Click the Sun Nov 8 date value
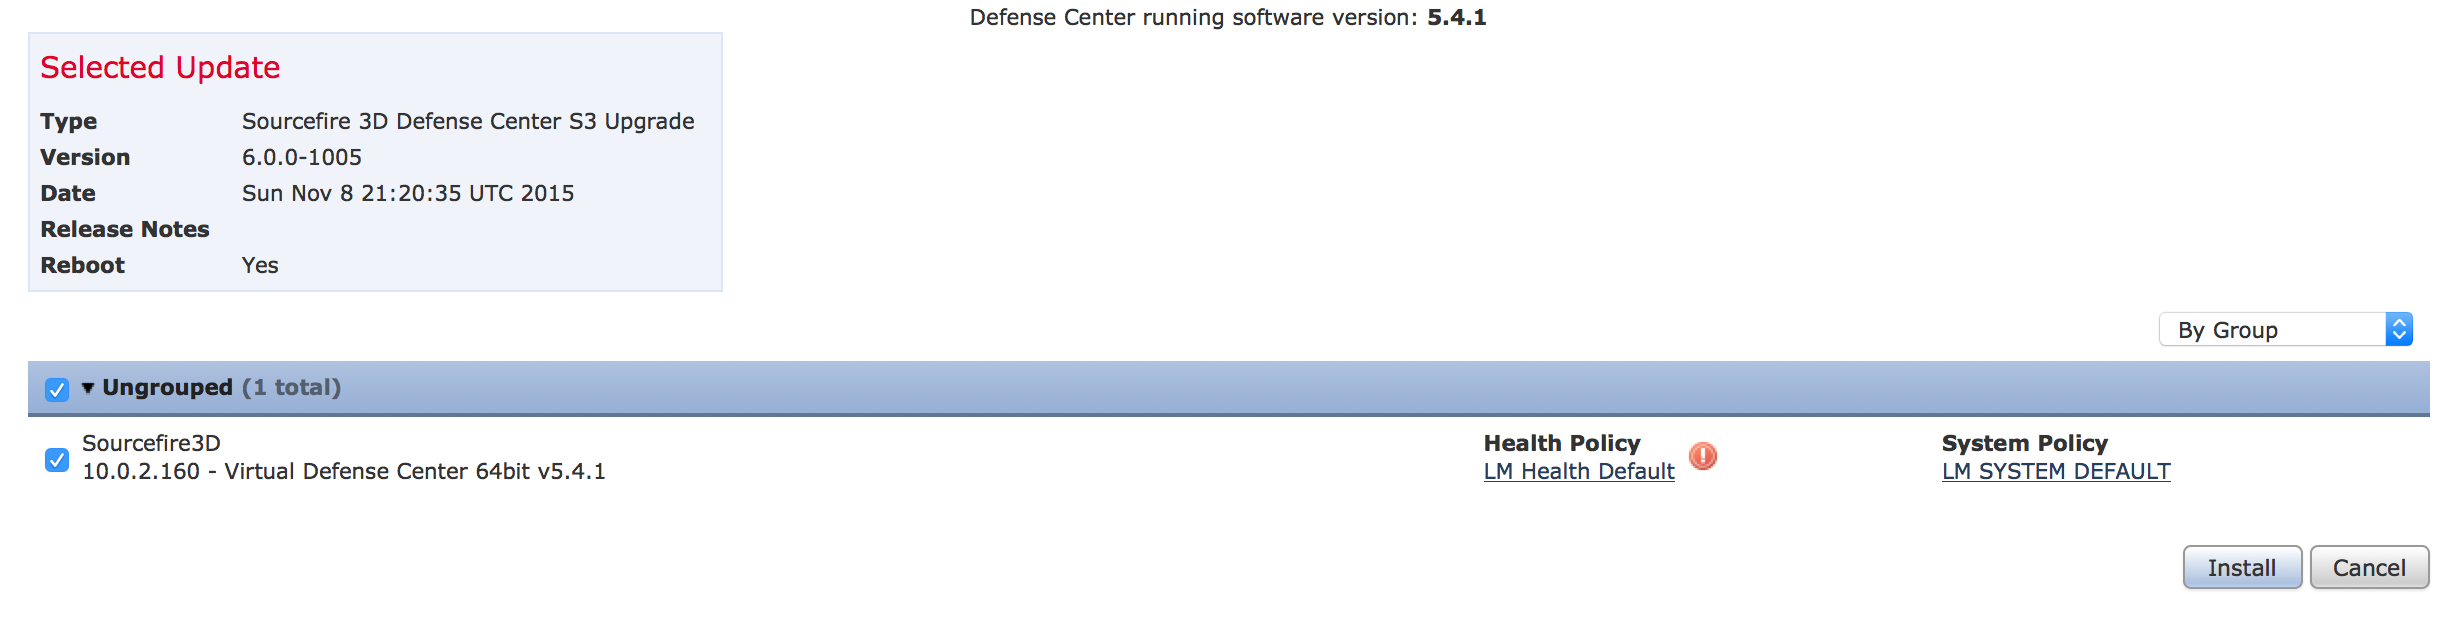Screen dimensions: 2442x640 click(x=407, y=193)
